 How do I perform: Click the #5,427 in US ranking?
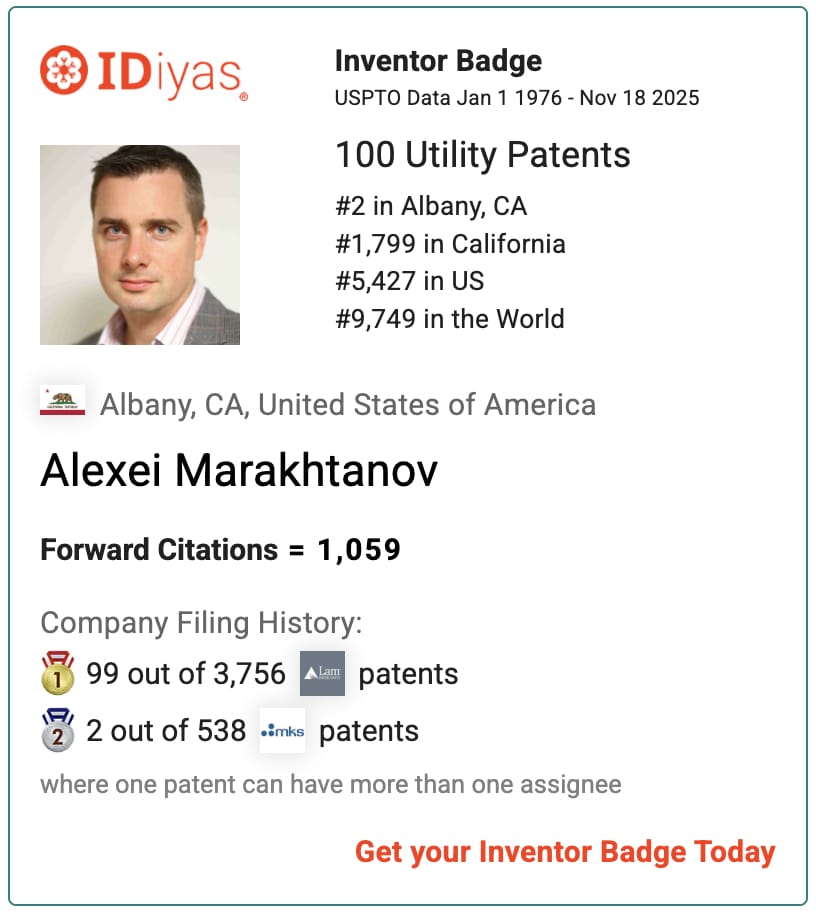click(x=409, y=281)
